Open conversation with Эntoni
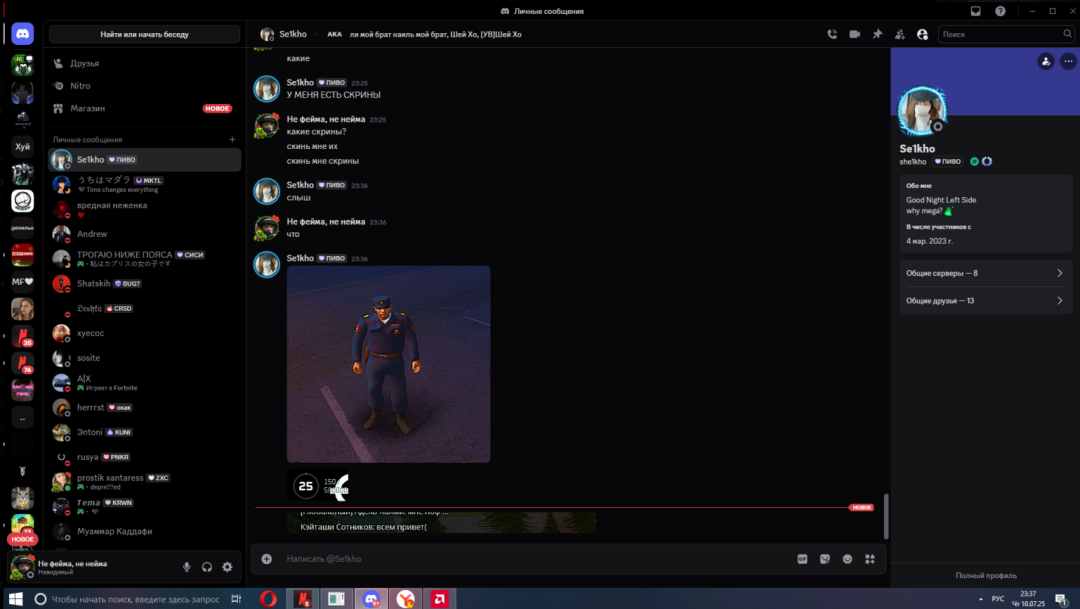Viewport: 1080px width, 609px height. 145,432
